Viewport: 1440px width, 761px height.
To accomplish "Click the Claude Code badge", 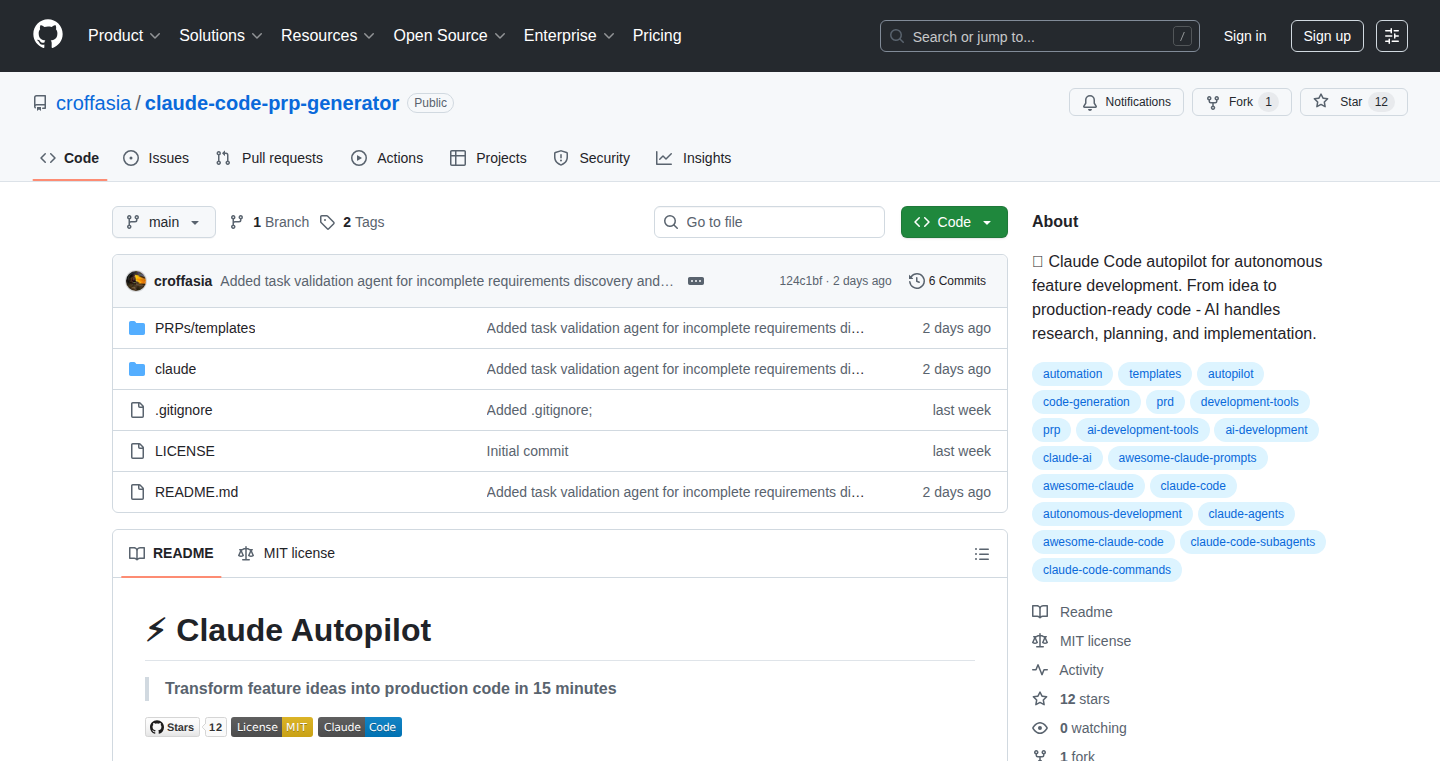I will pos(360,727).
